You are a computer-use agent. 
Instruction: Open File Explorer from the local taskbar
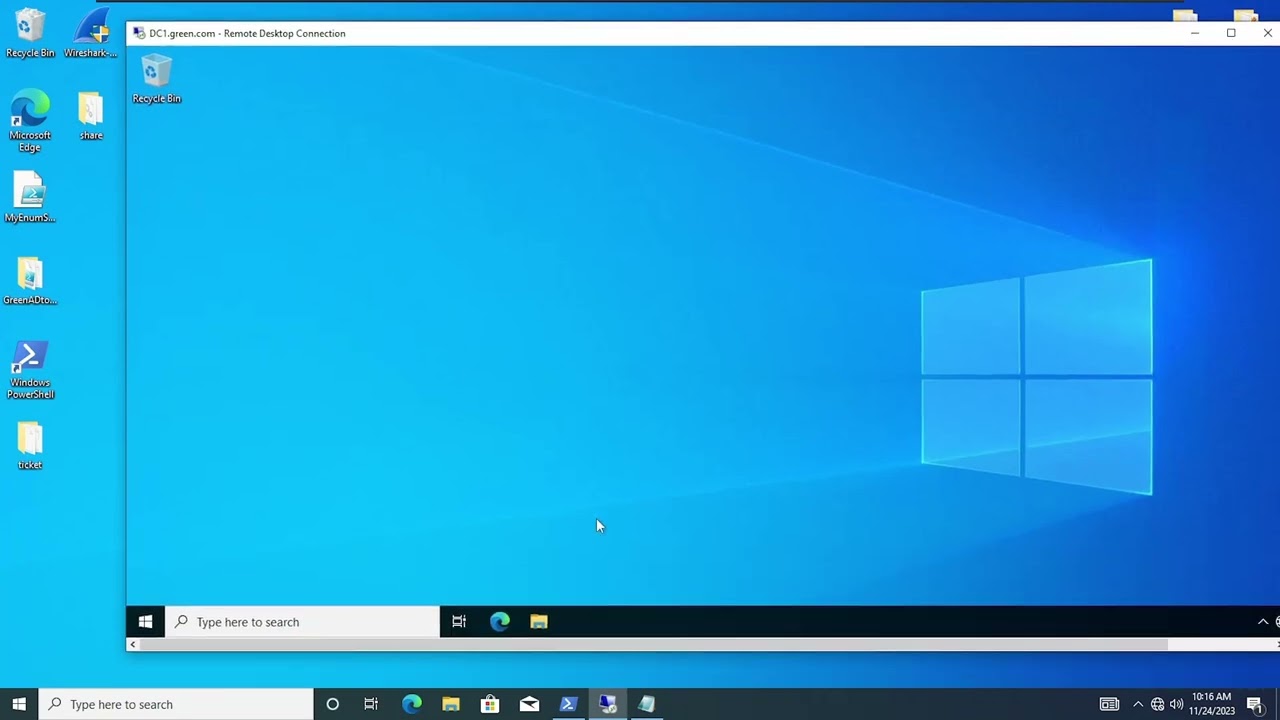click(451, 704)
